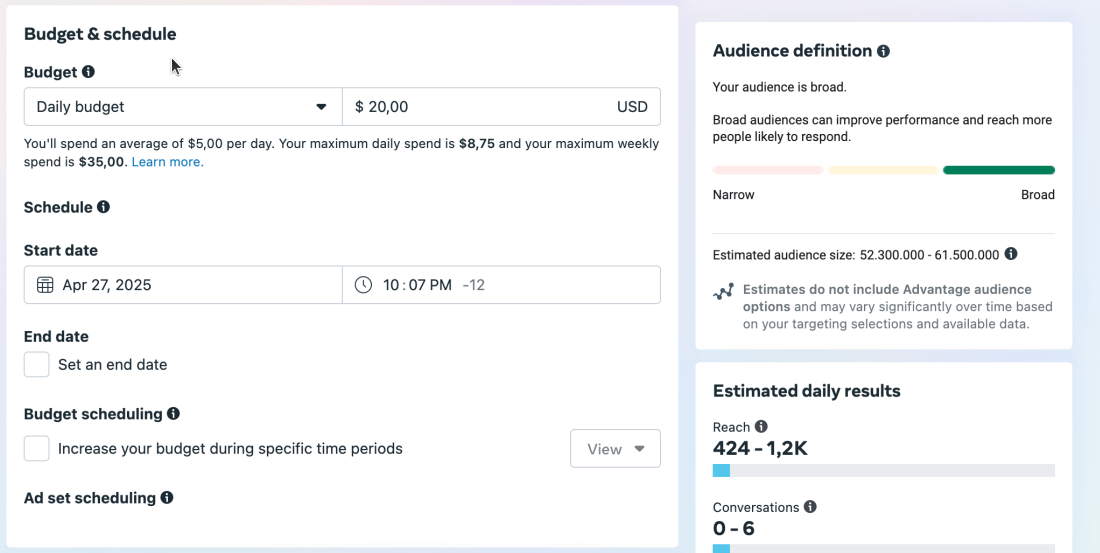Click the Schedule info icon
Screen dimensions: 1100x553
pos(103,207)
